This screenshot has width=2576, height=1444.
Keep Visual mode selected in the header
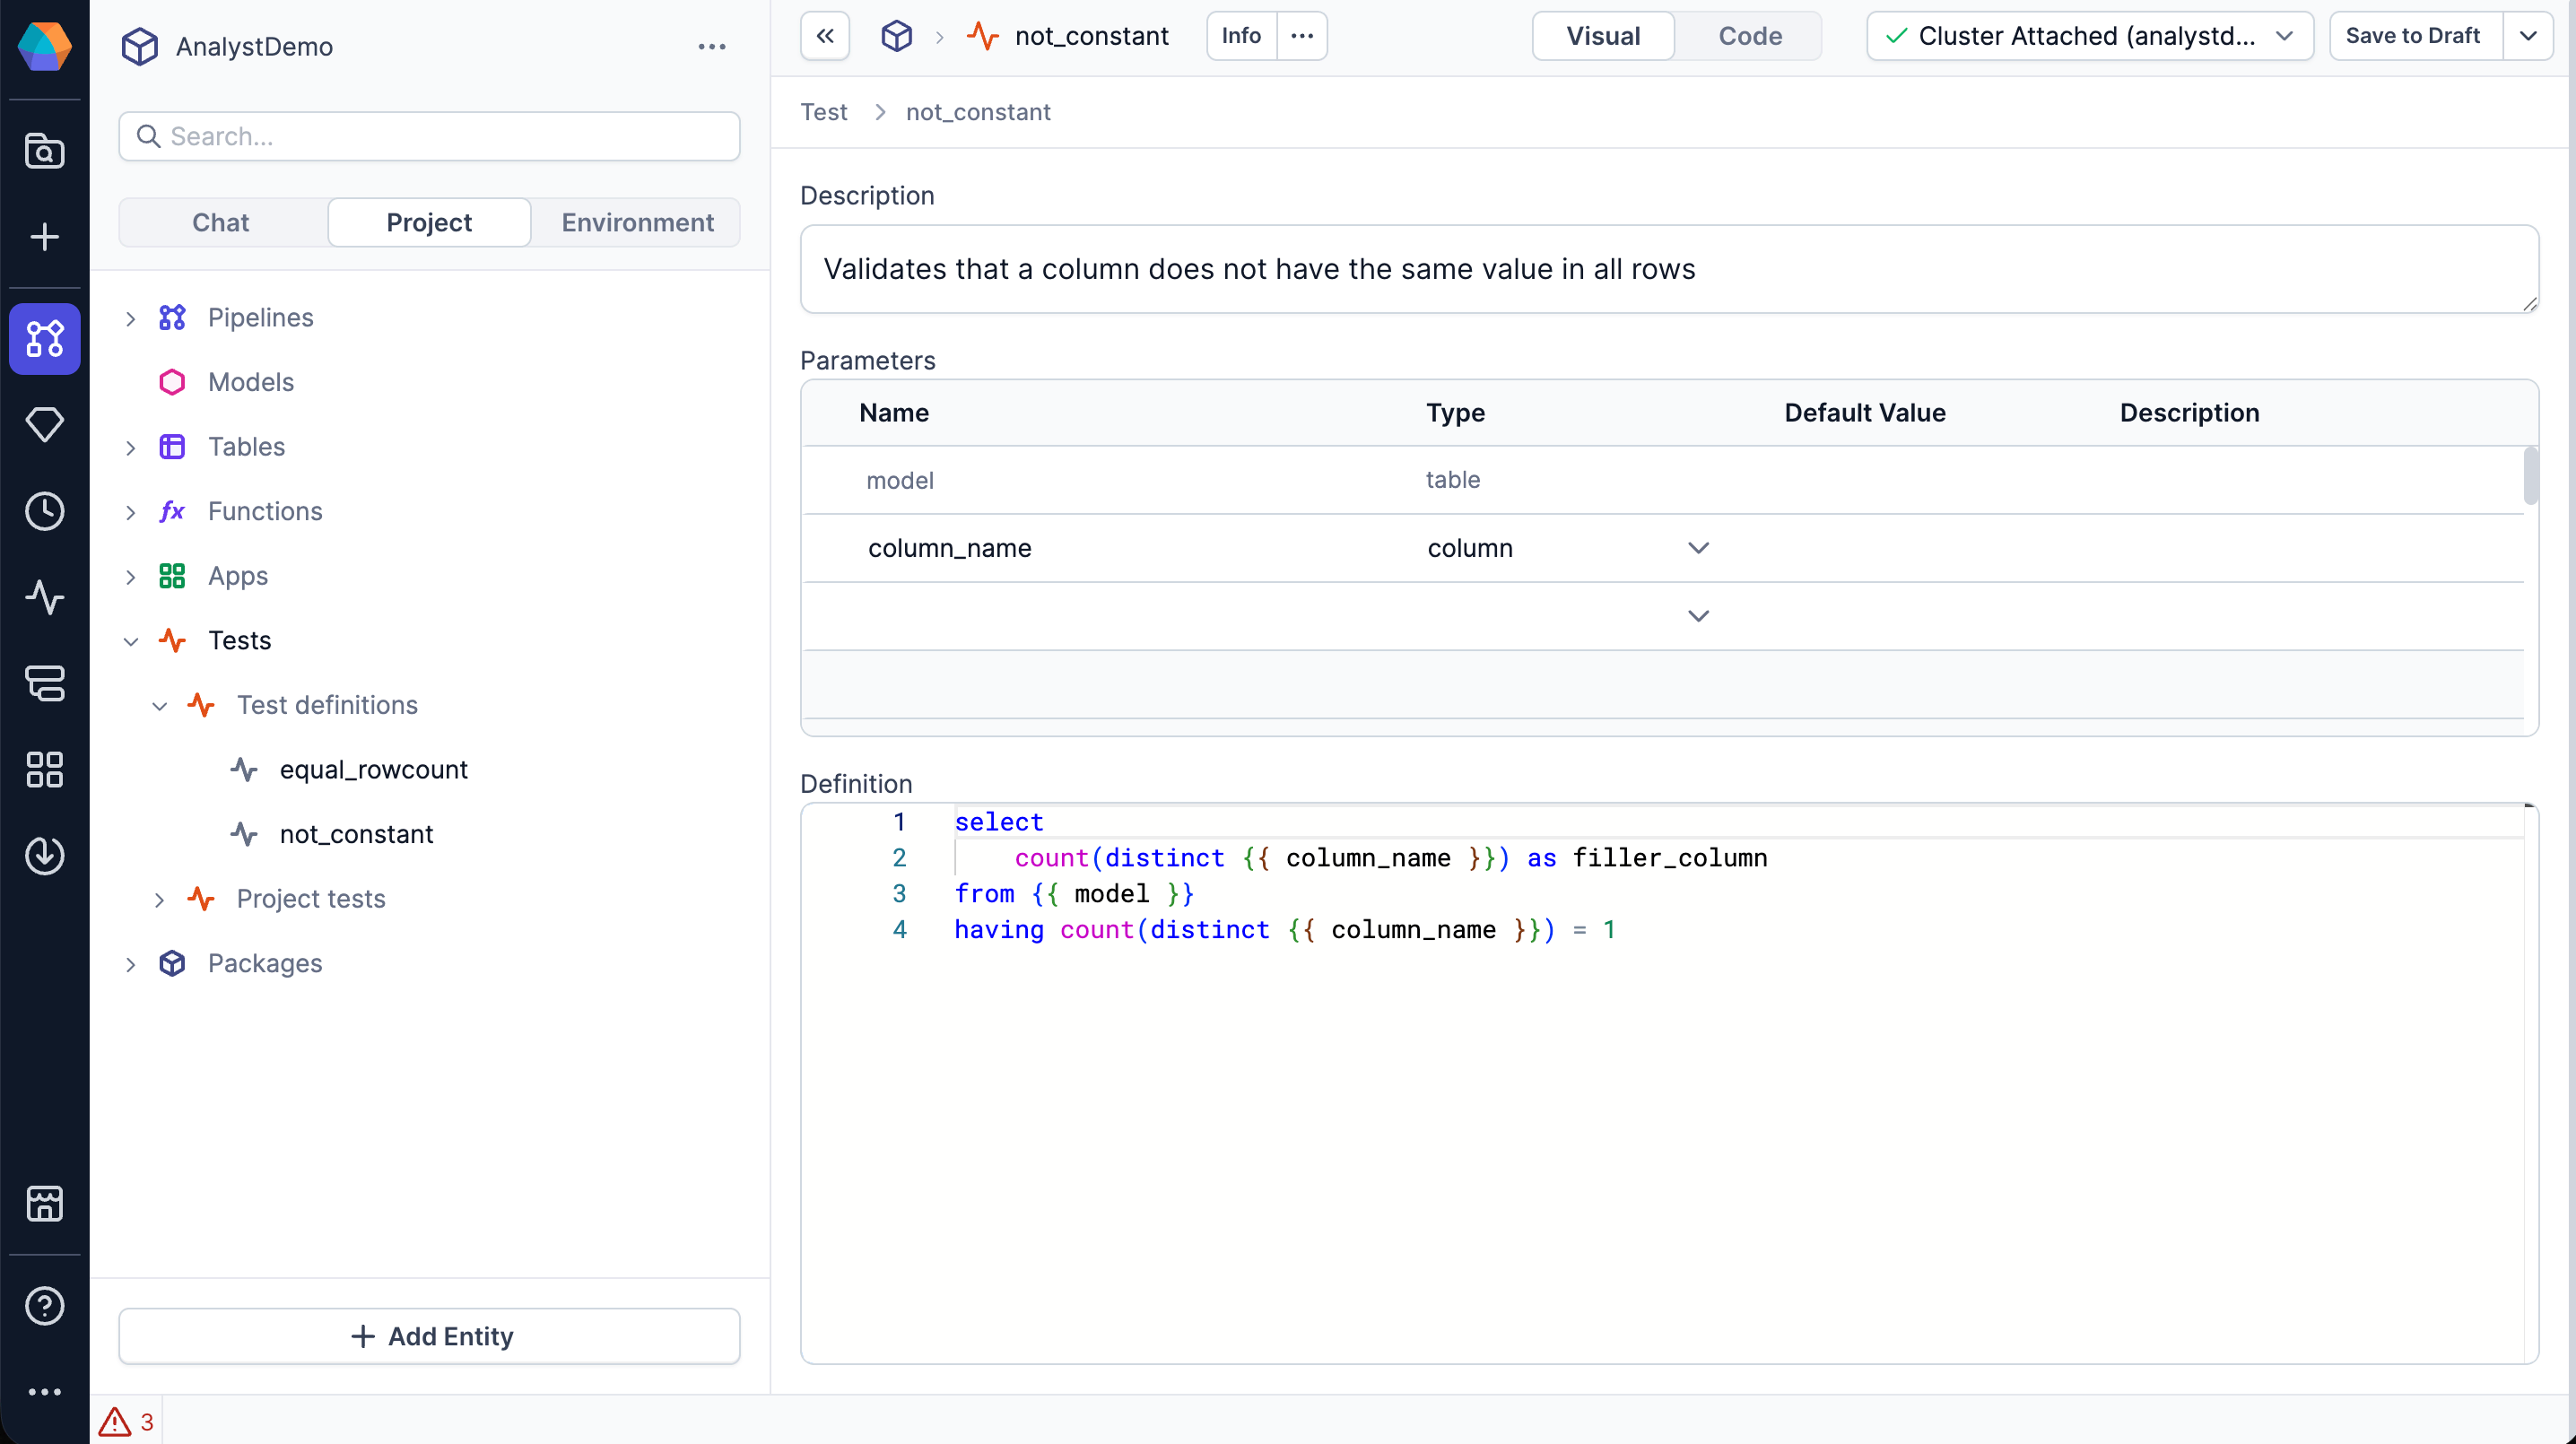tap(1601, 35)
